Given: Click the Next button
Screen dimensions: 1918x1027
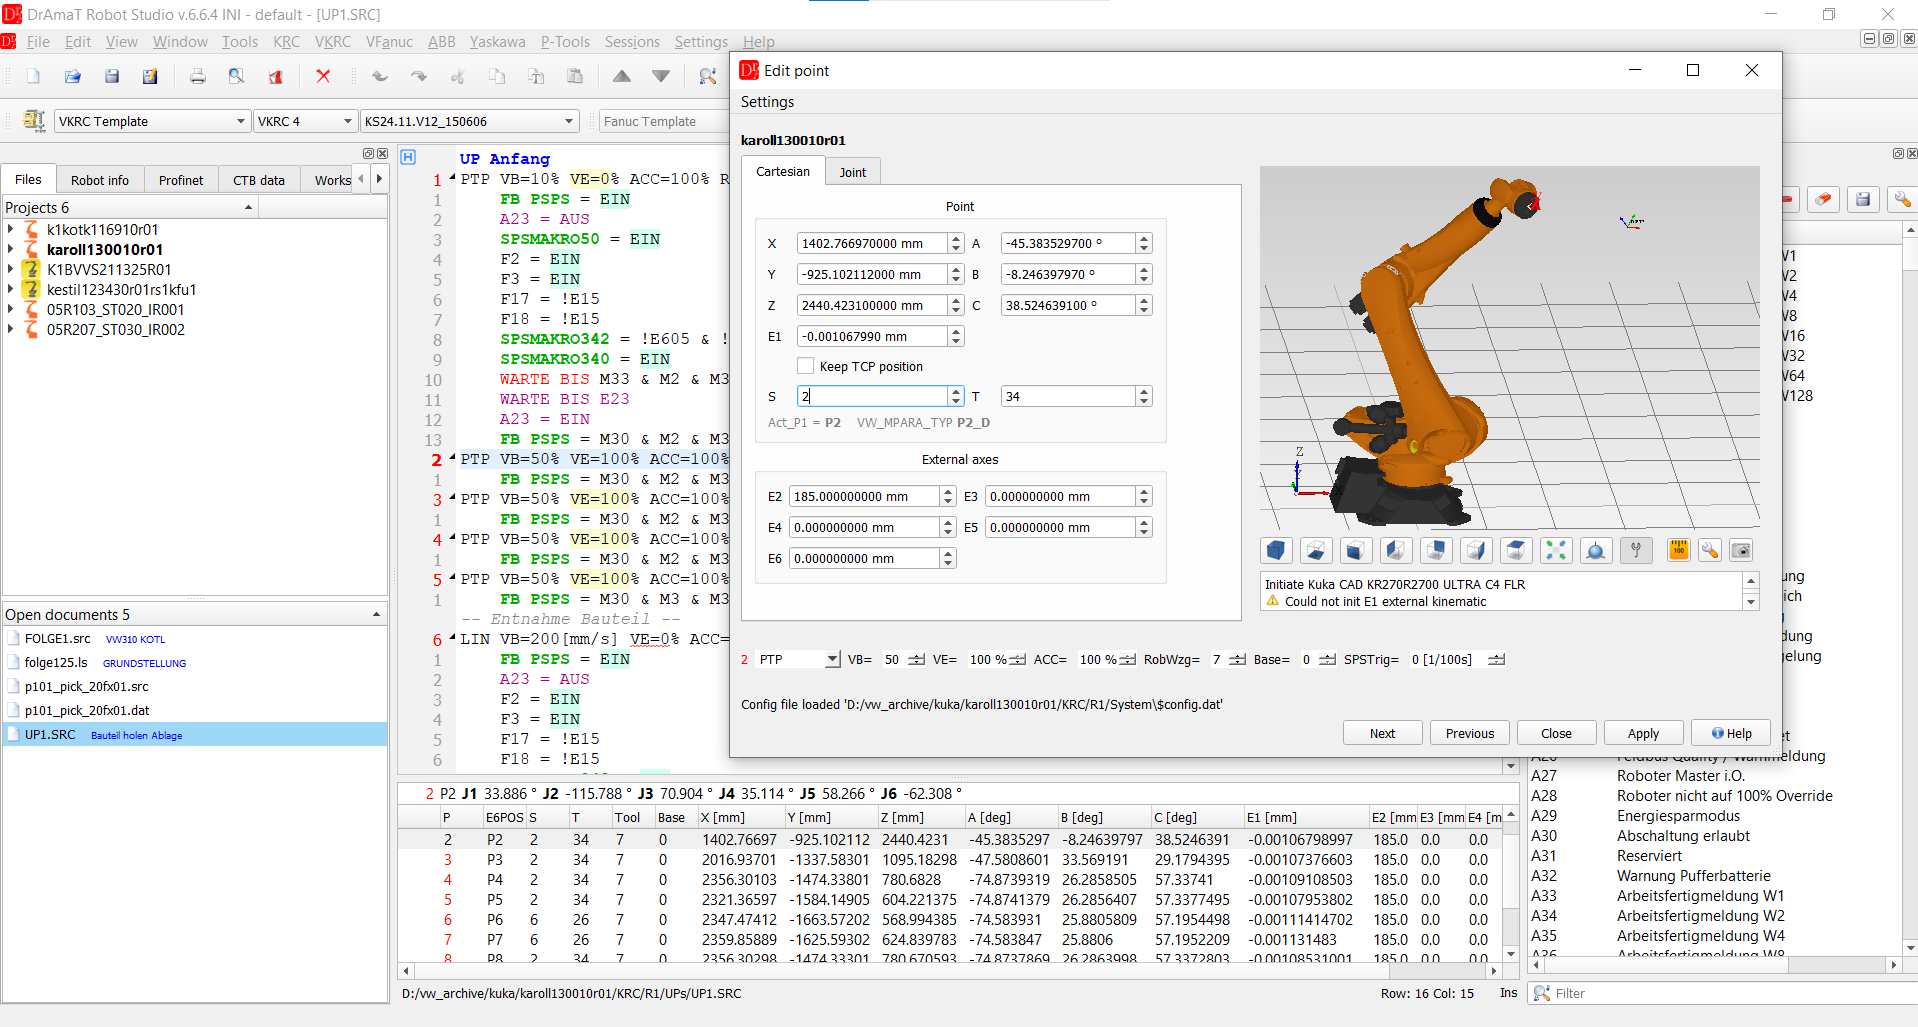Looking at the screenshot, I should [1382, 733].
